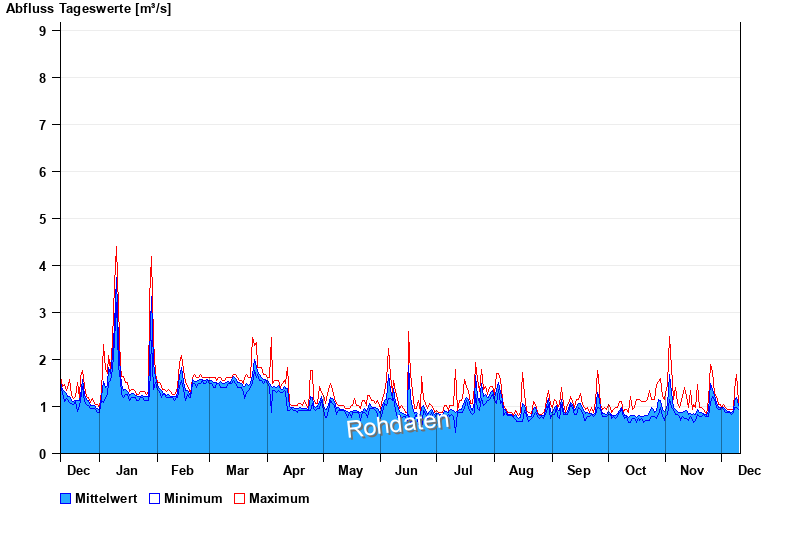Screen dimensions: 800x550
Task: Click y-axis value 3
Action: point(42,313)
